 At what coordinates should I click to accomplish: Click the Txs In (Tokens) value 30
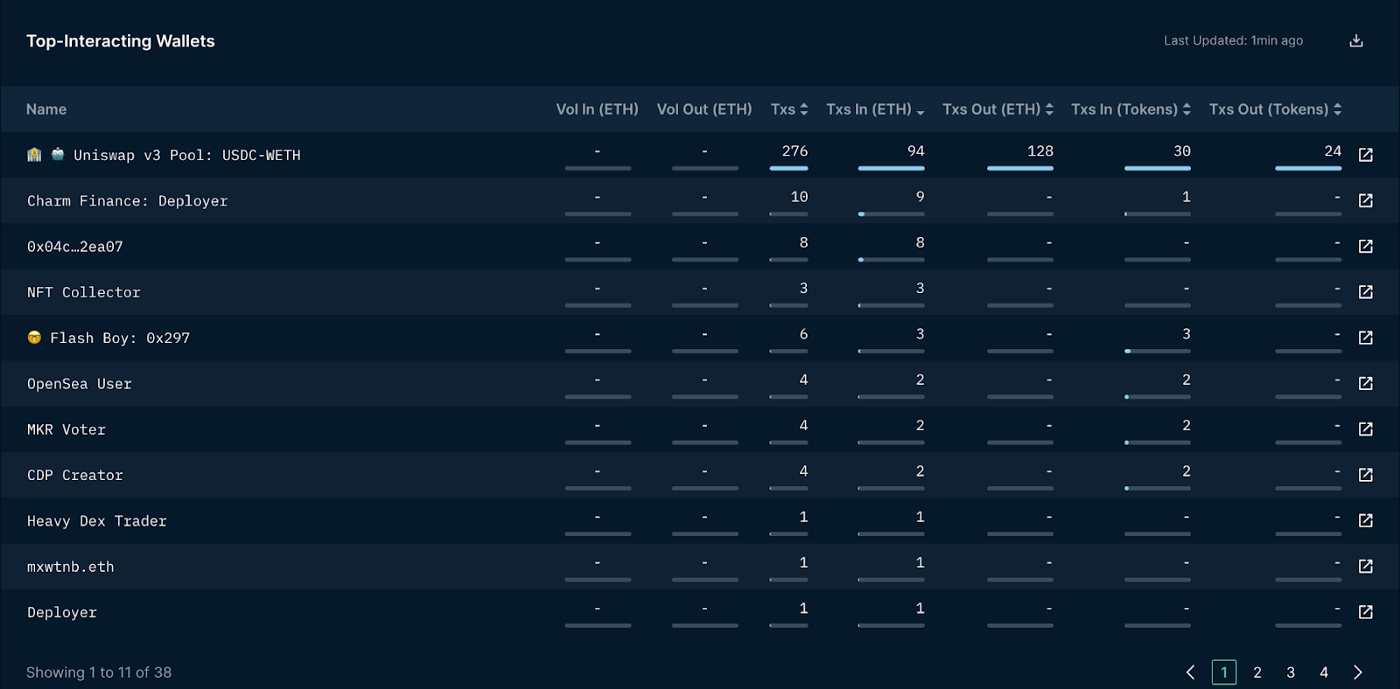[x=1182, y=151]
